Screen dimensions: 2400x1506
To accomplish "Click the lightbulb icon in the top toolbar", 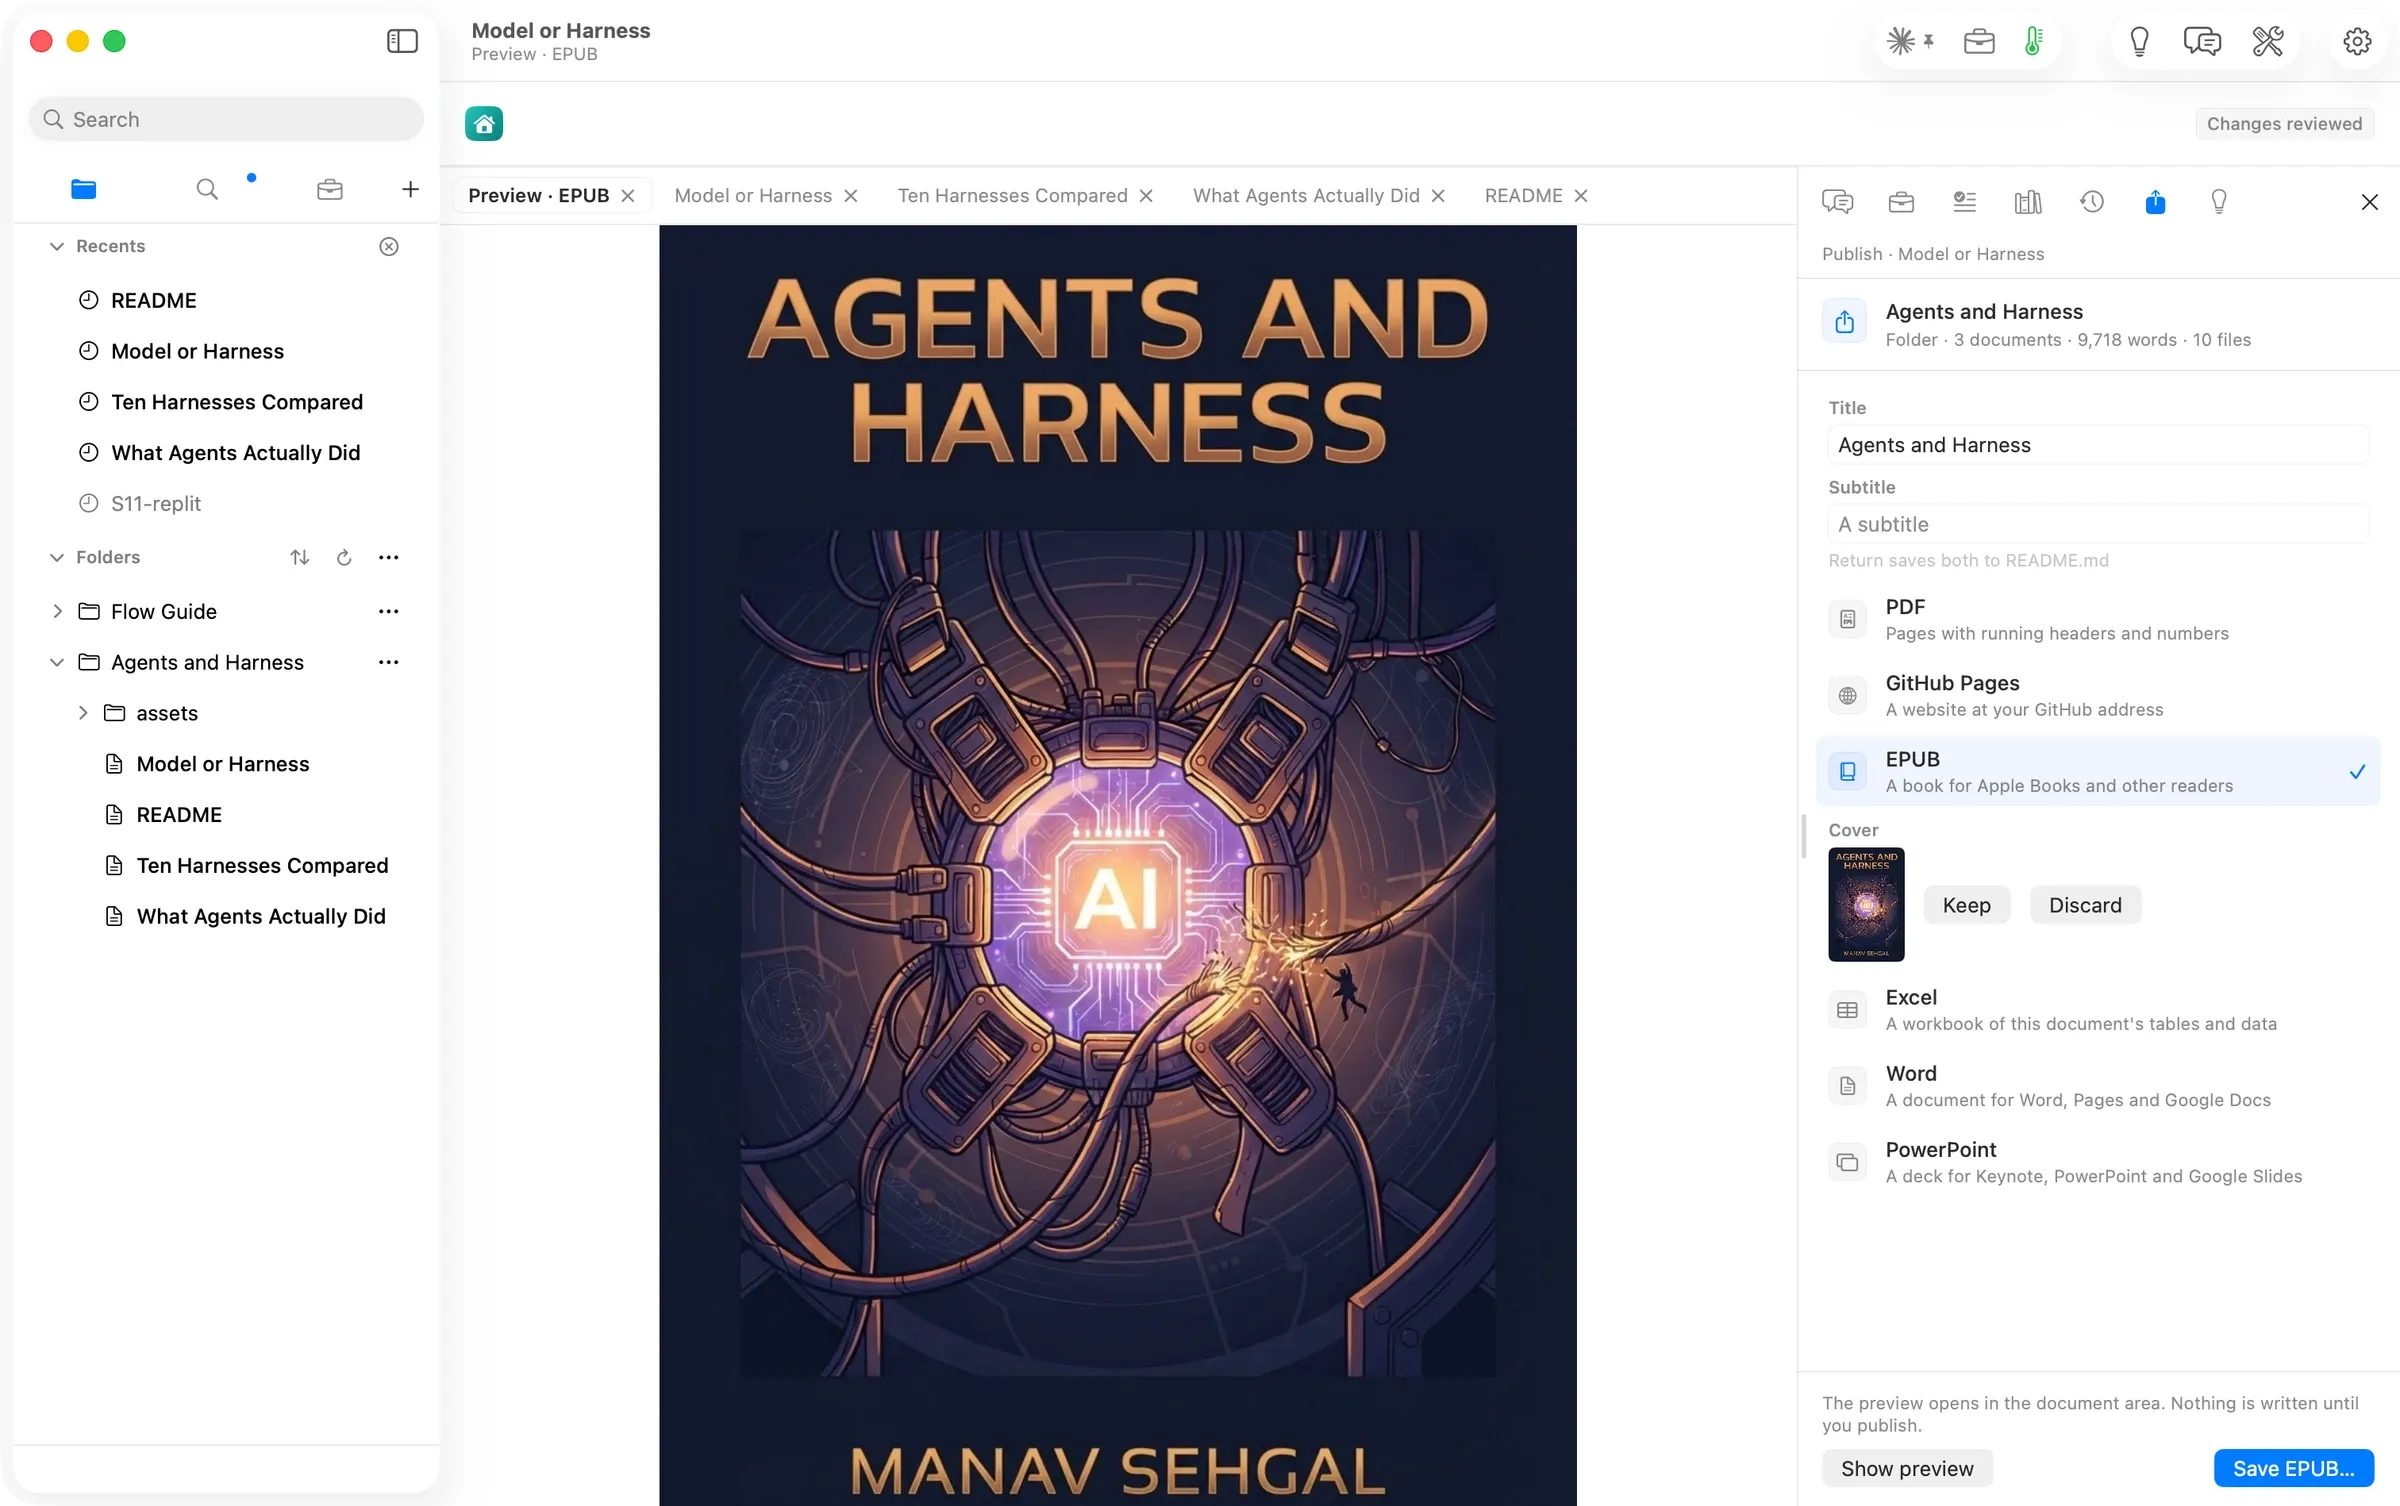I will [x=2139, y=41].
